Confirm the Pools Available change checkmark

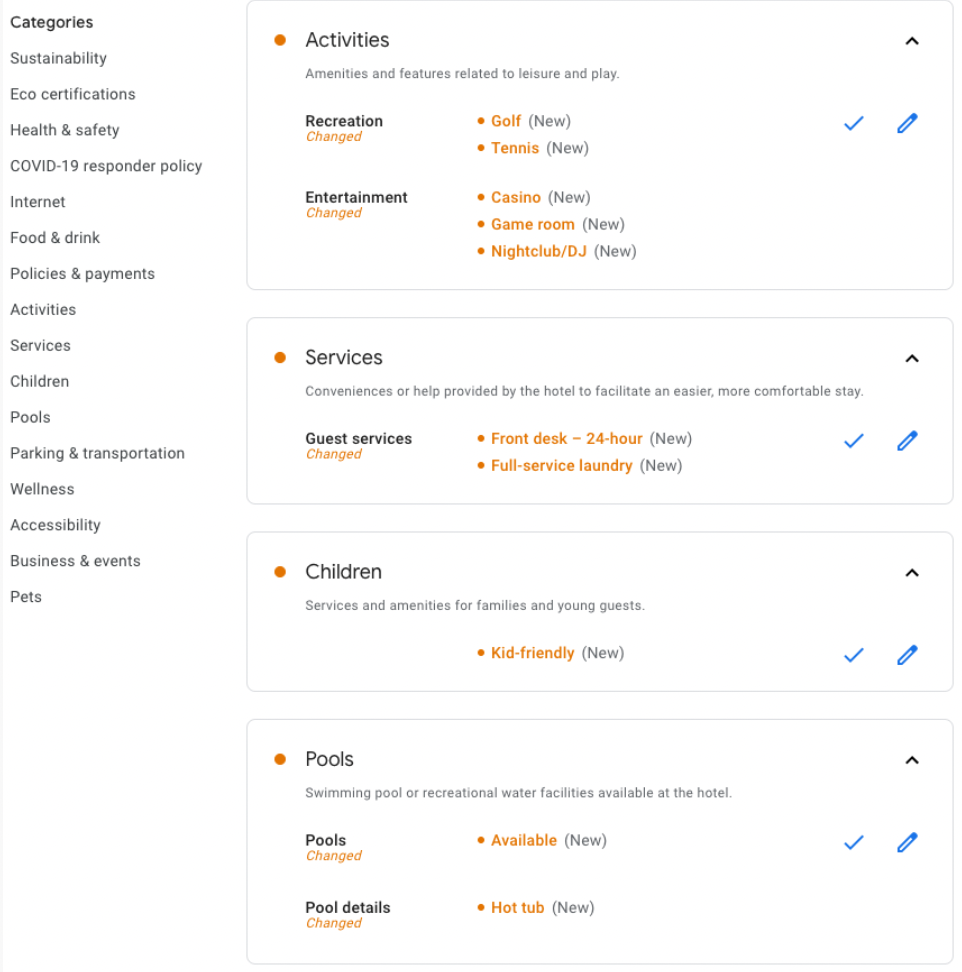(x=853, y=842)
